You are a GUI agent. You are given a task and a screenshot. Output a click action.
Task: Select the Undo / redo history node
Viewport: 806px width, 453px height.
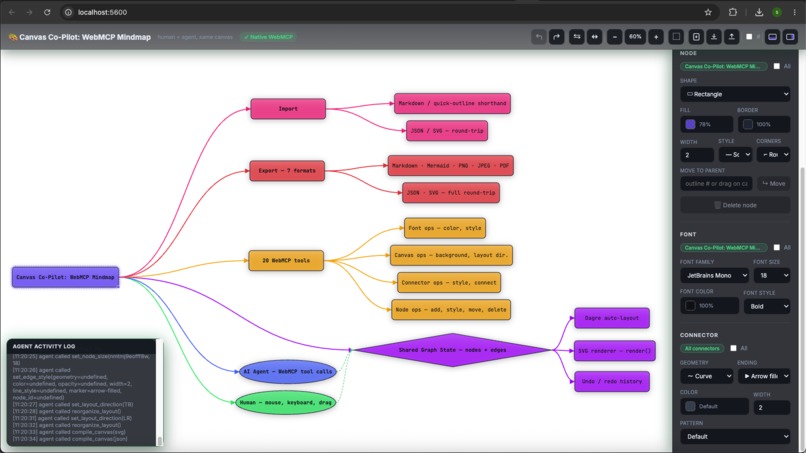tap(612, 382)
